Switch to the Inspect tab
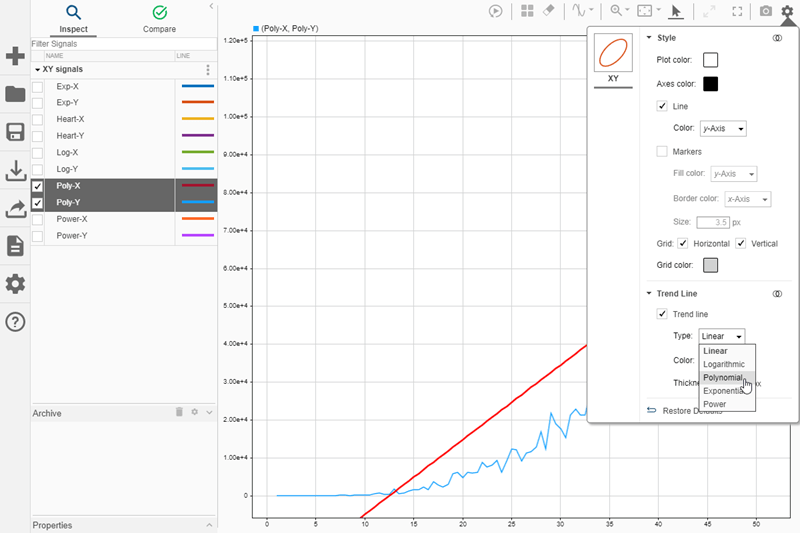The width and height of the screenshot is (800, 533). coord(73,19)
